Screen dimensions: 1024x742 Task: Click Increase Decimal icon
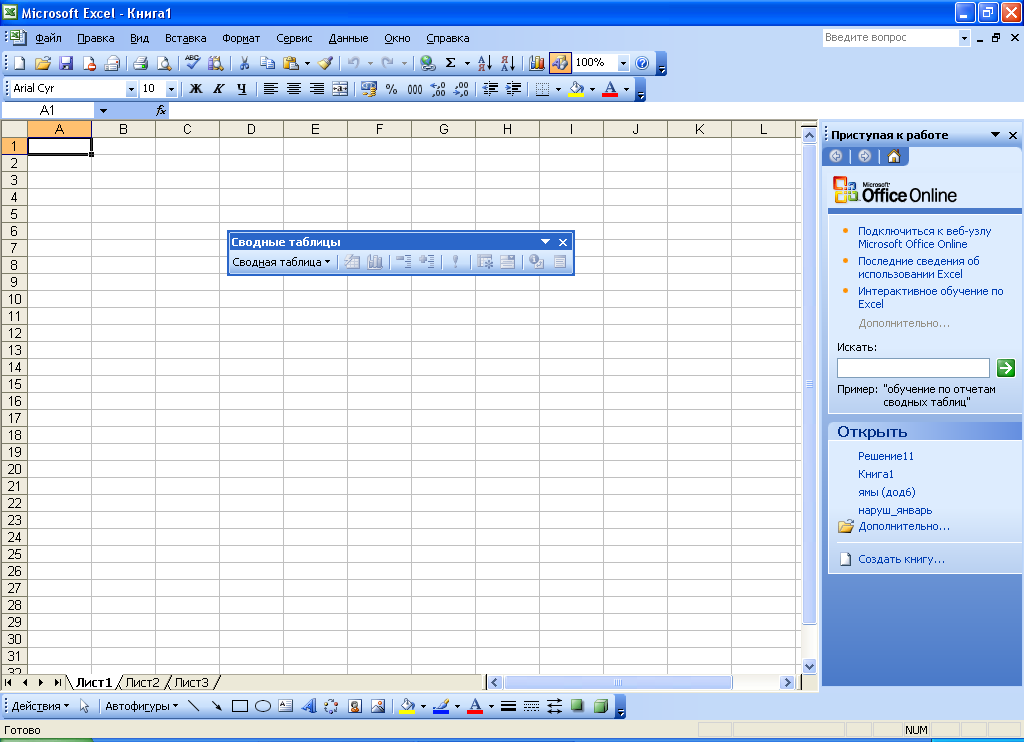(438, 89)
